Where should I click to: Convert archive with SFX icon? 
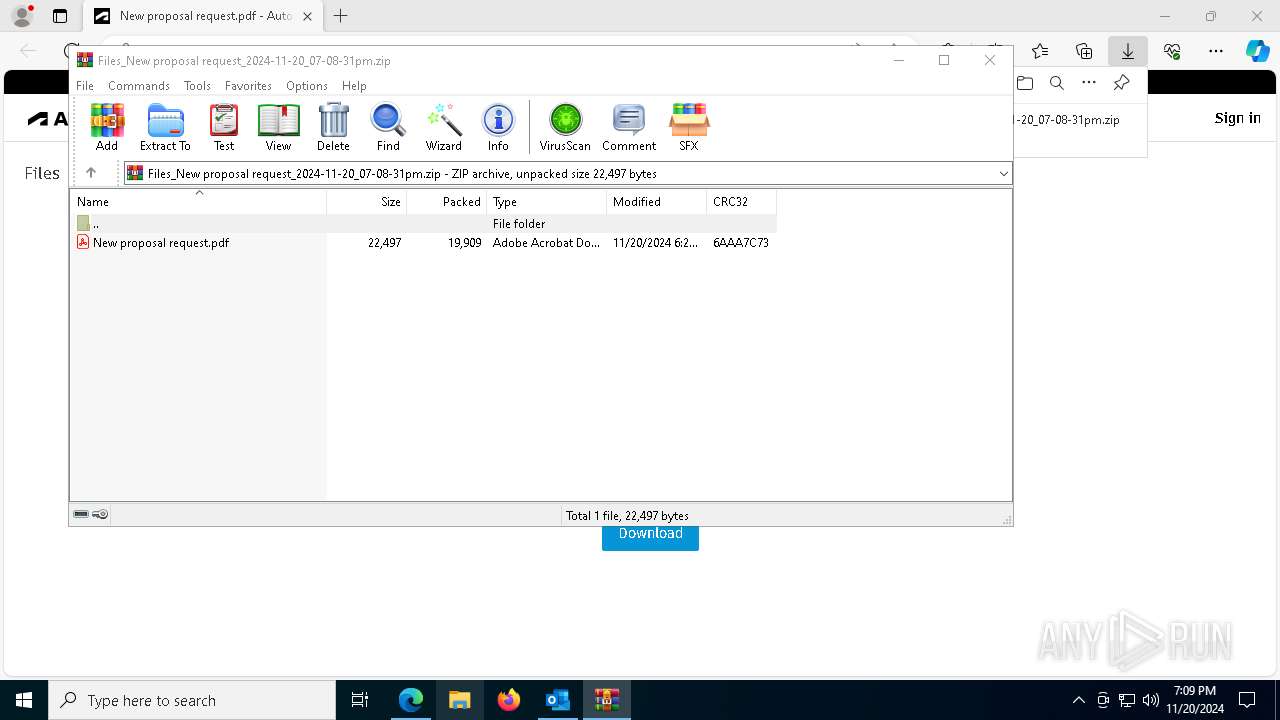689,127
